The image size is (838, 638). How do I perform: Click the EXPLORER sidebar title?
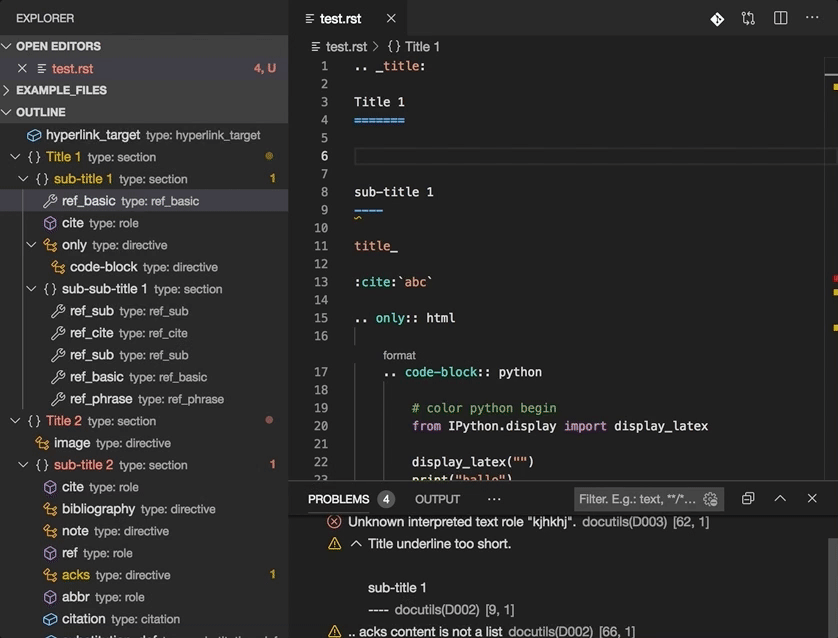pos(45,18)
